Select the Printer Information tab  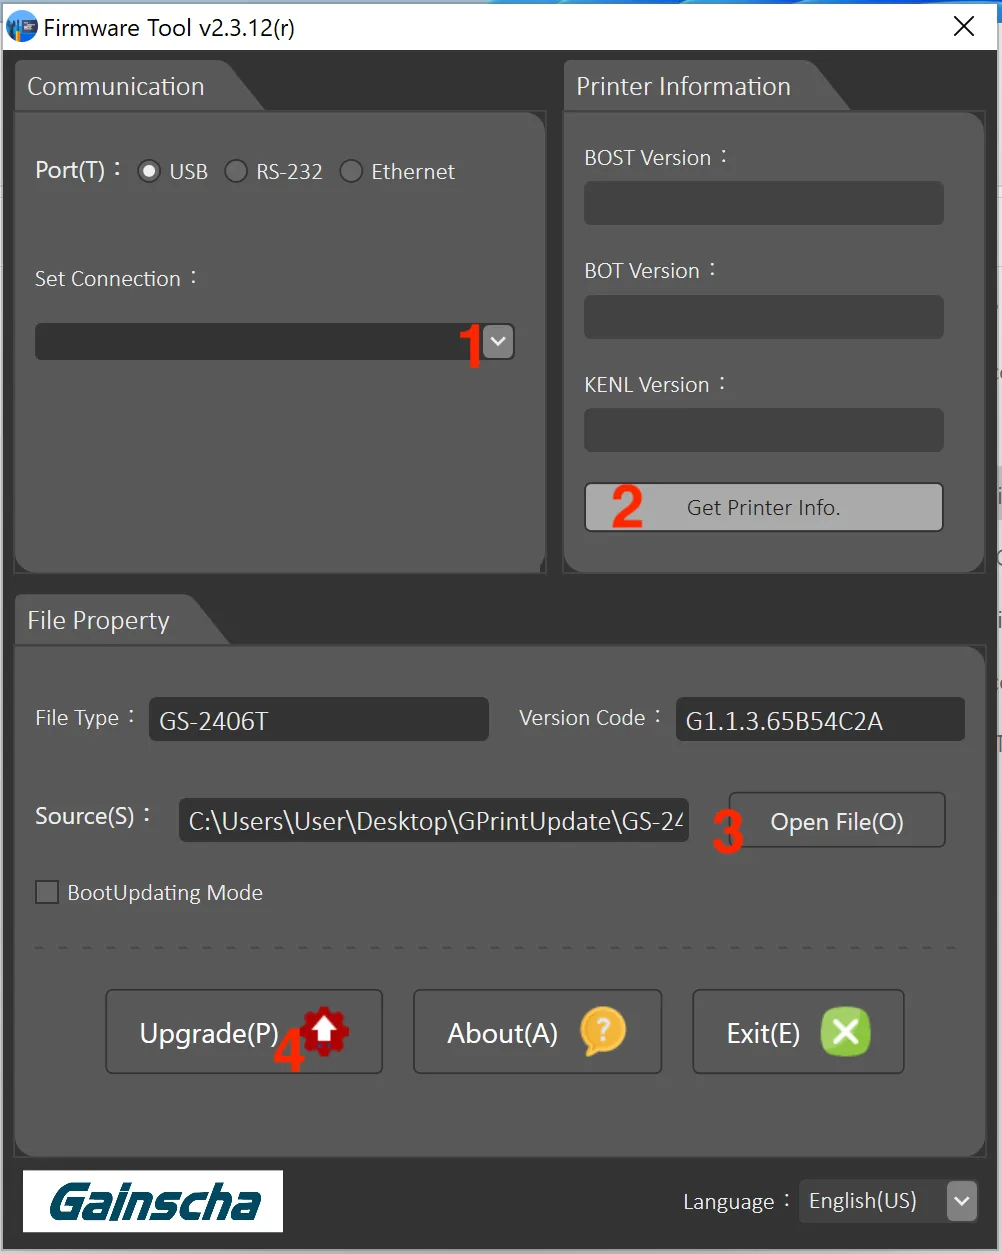pyautogui.click(x=683, y=87)
